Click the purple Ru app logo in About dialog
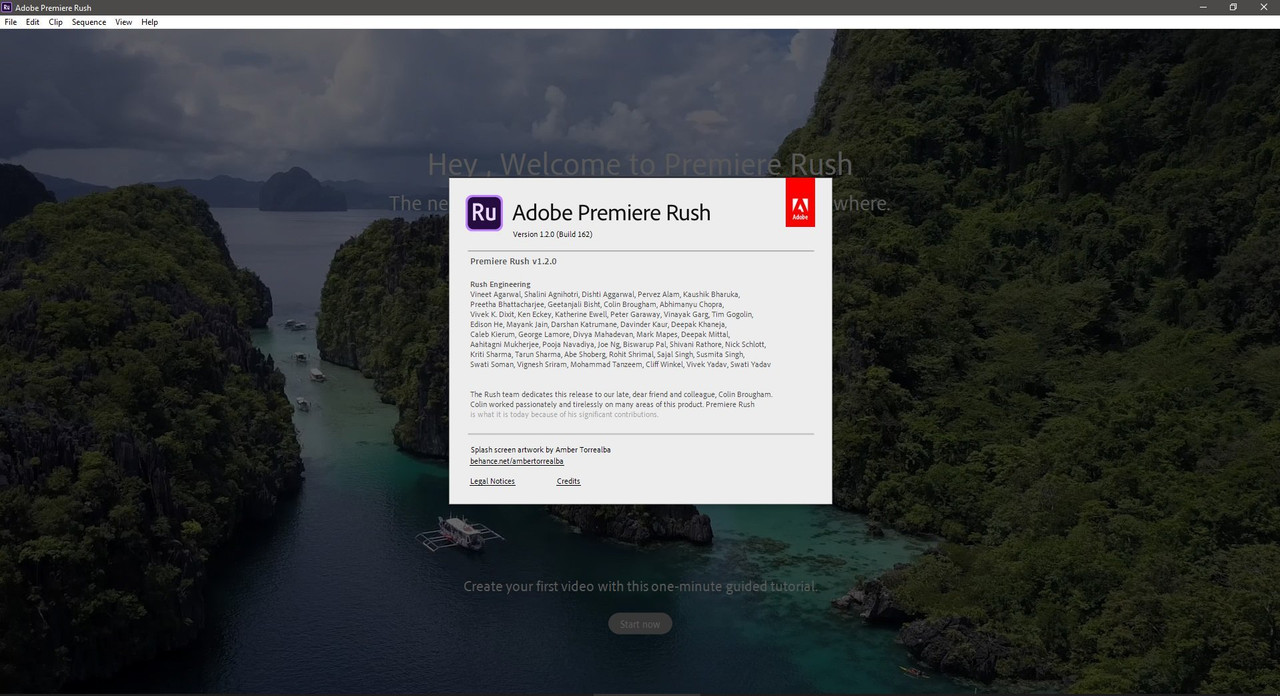The image size is (1280, 696). 484,213
